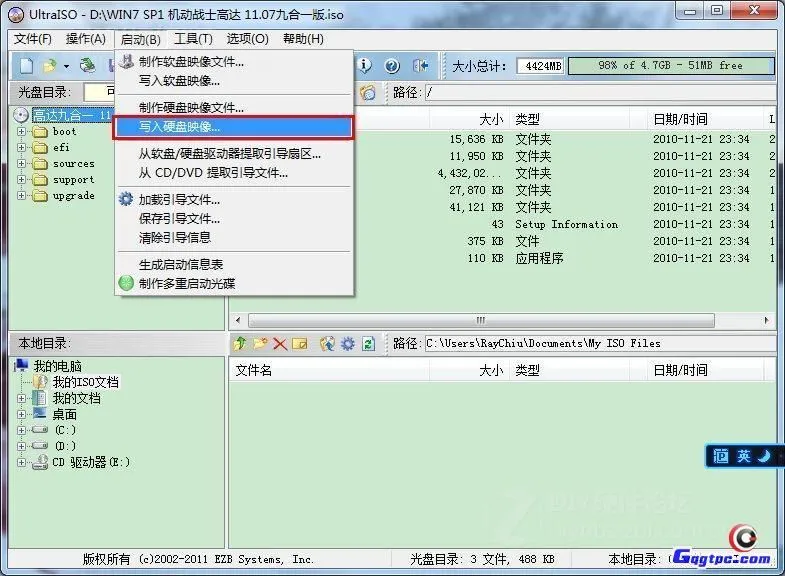This screenshot has width=785, height=576.
Task: Expand the efi folder node
Action: [x=22, y=148]
